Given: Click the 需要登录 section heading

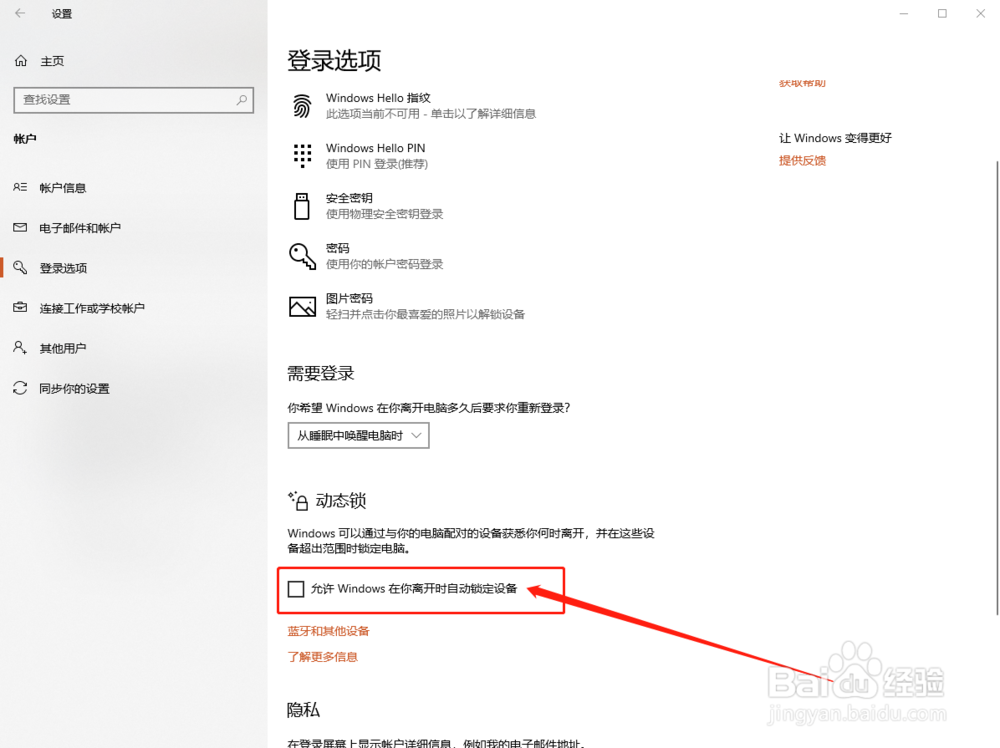Looking at the screenshot, I should pyautogui.click(x=321, y=373).
